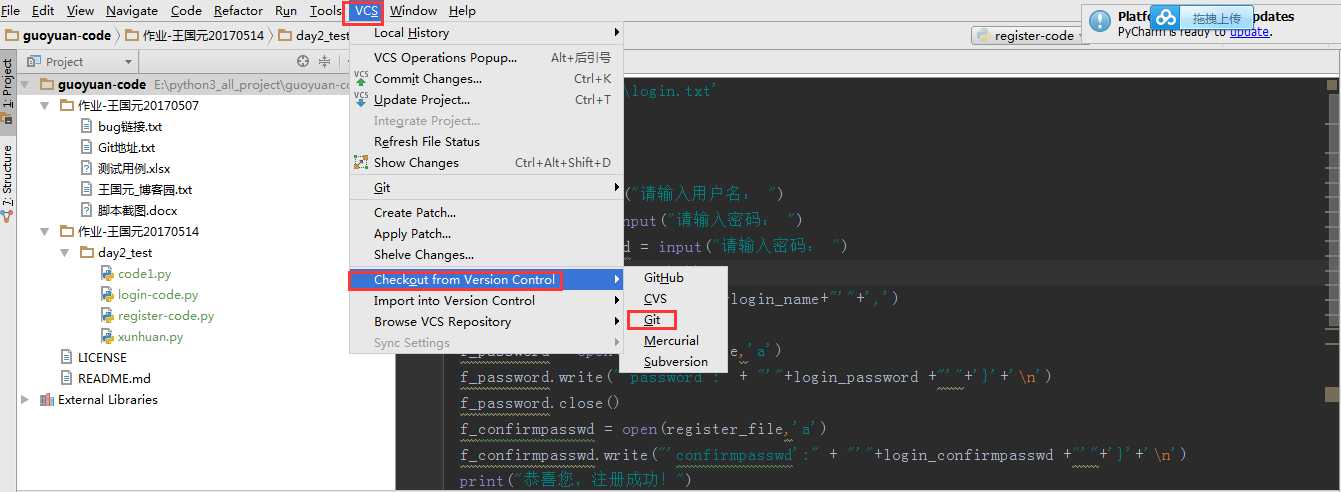Click the guoyuan-code root folder icon
Viewport: 1341px width, 492px height.
[x=47, y=84]
